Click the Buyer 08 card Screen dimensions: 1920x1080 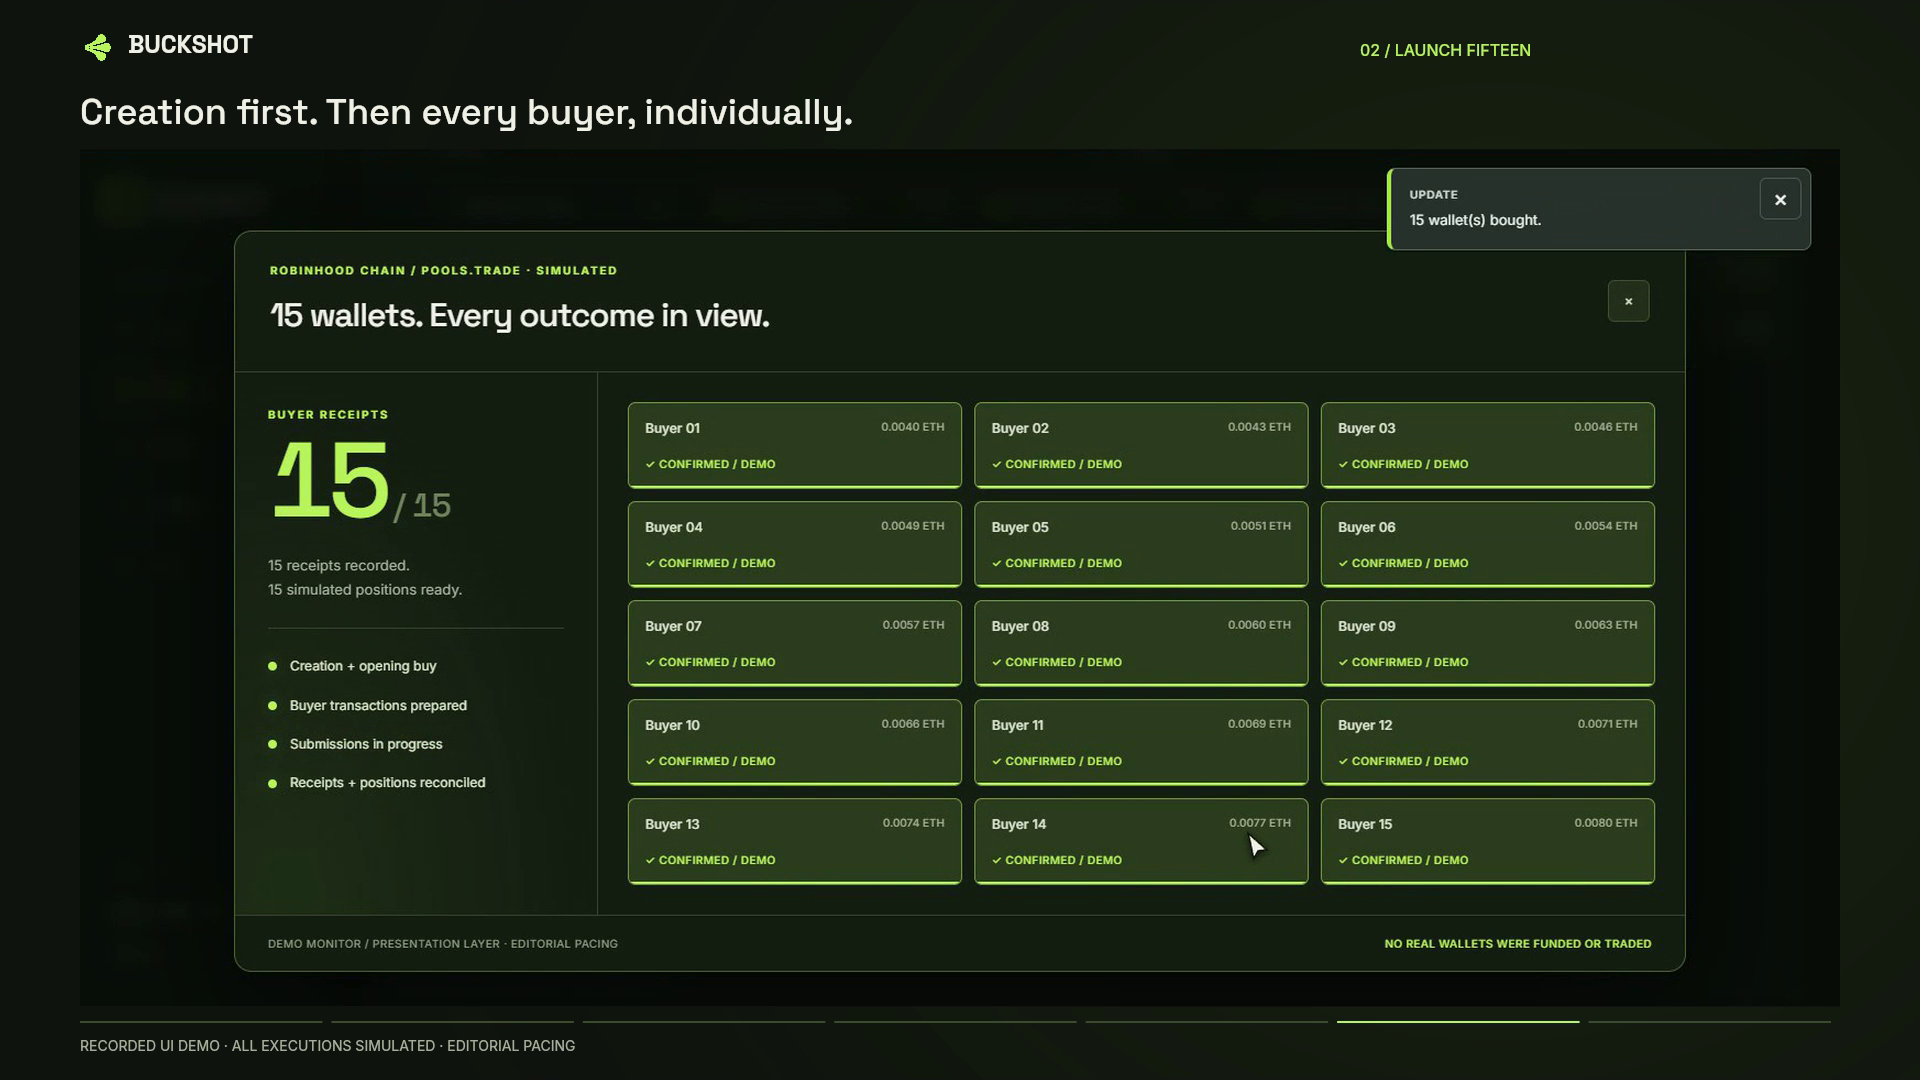[x=1141, y=643]
